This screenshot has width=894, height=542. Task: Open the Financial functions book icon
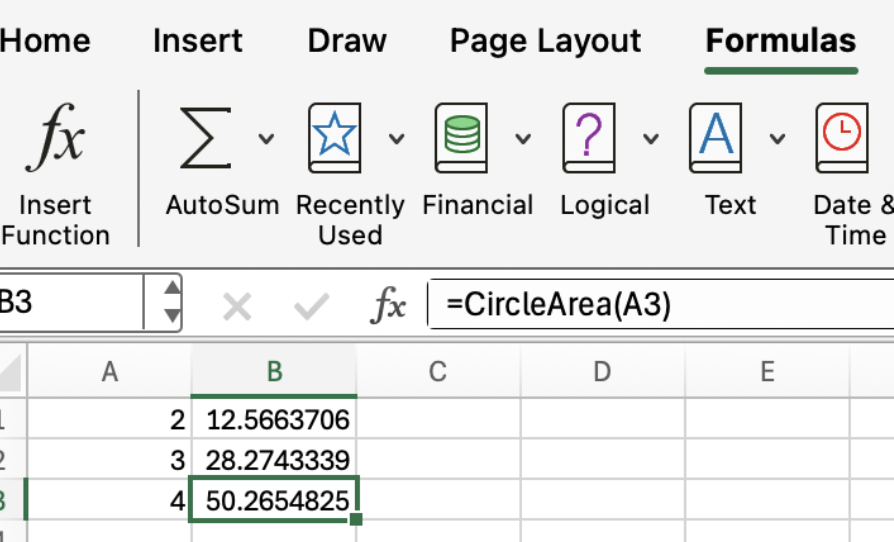461,138
